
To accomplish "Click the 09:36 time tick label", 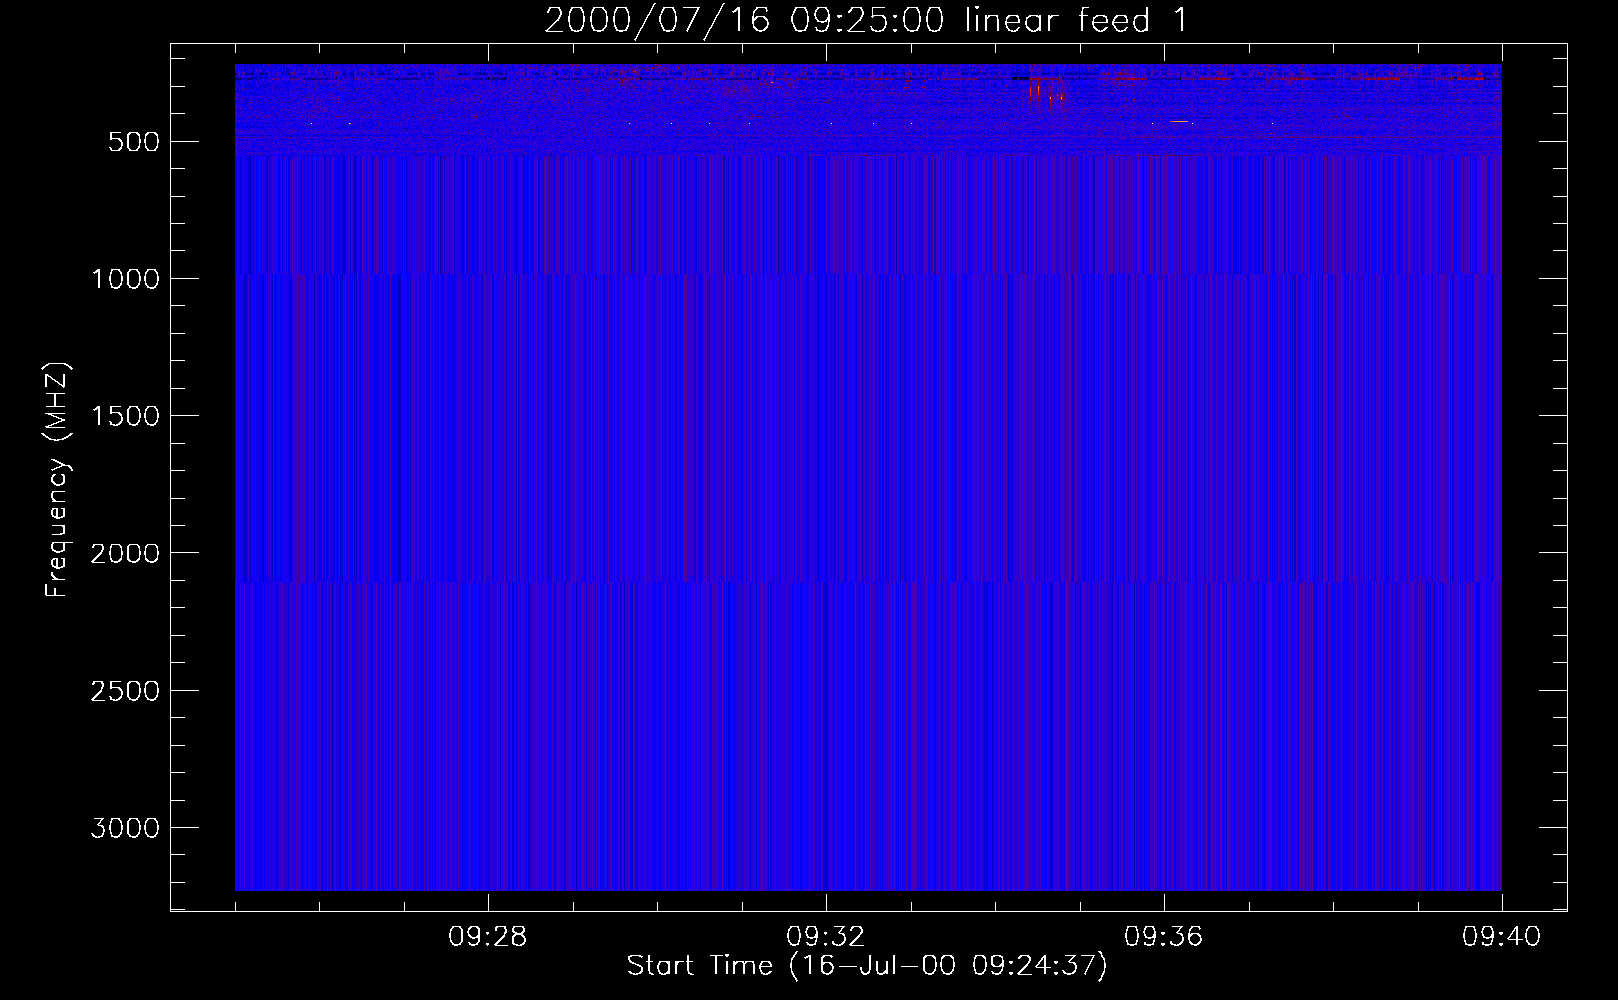I will [x=1164, y=937].
